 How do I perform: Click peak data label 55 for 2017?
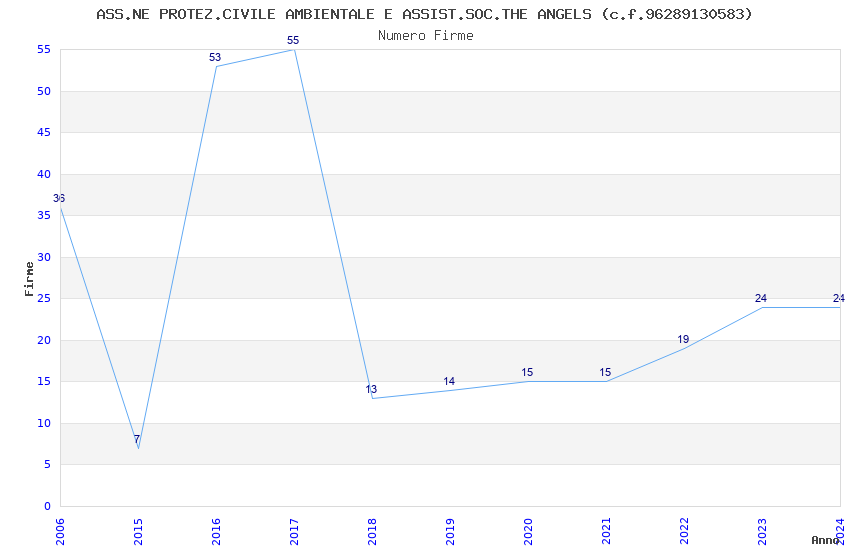pyautogui.click(x=293, y=40)
